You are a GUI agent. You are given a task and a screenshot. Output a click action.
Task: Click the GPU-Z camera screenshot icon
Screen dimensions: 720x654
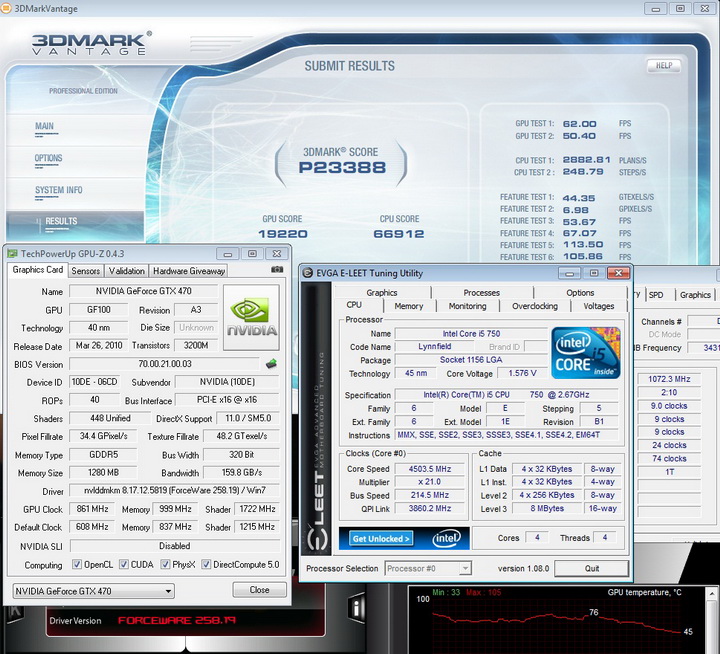click(x=277, y=270)
